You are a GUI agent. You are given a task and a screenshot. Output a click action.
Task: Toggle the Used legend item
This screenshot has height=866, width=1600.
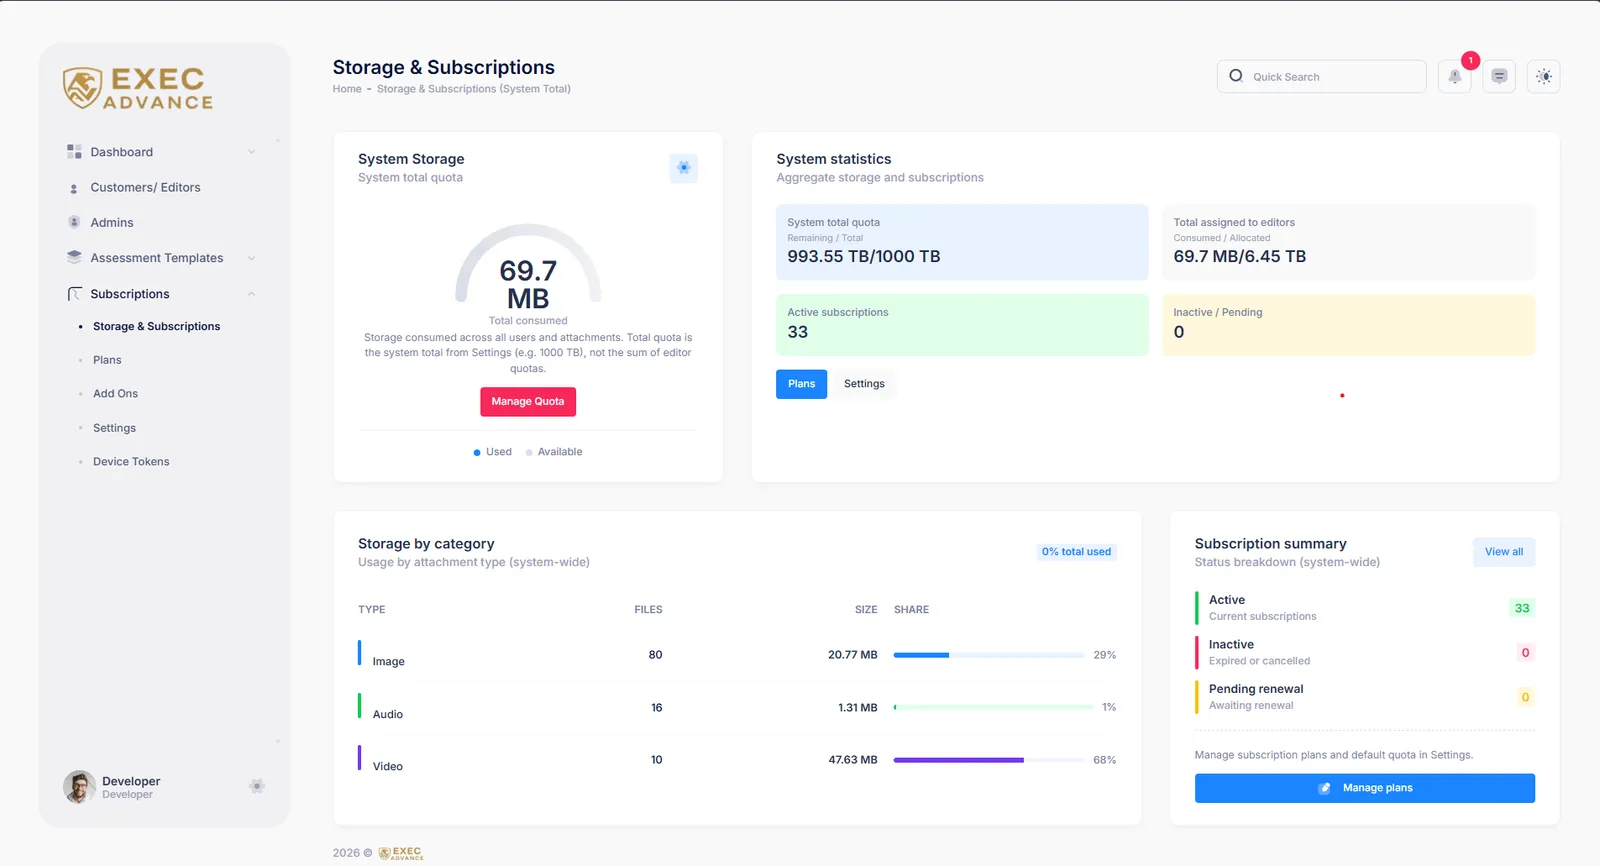tap(492, 452)
